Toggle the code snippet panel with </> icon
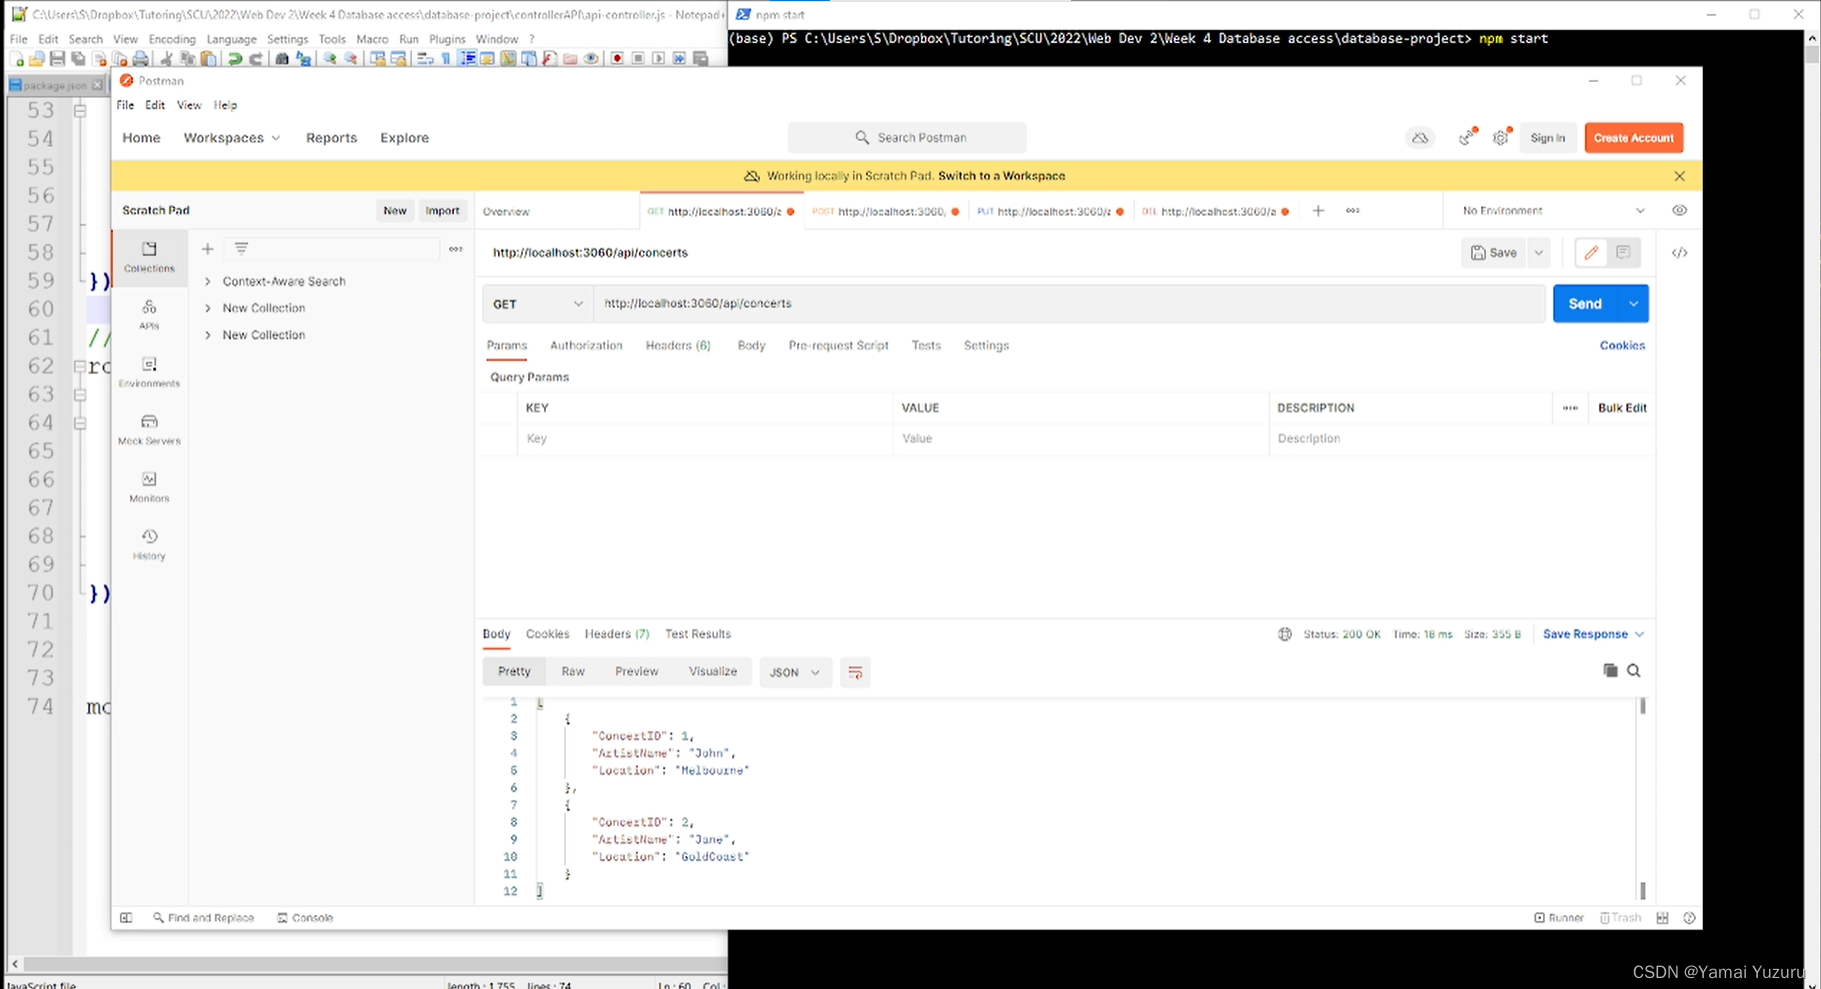 [x=1679, y=253]
